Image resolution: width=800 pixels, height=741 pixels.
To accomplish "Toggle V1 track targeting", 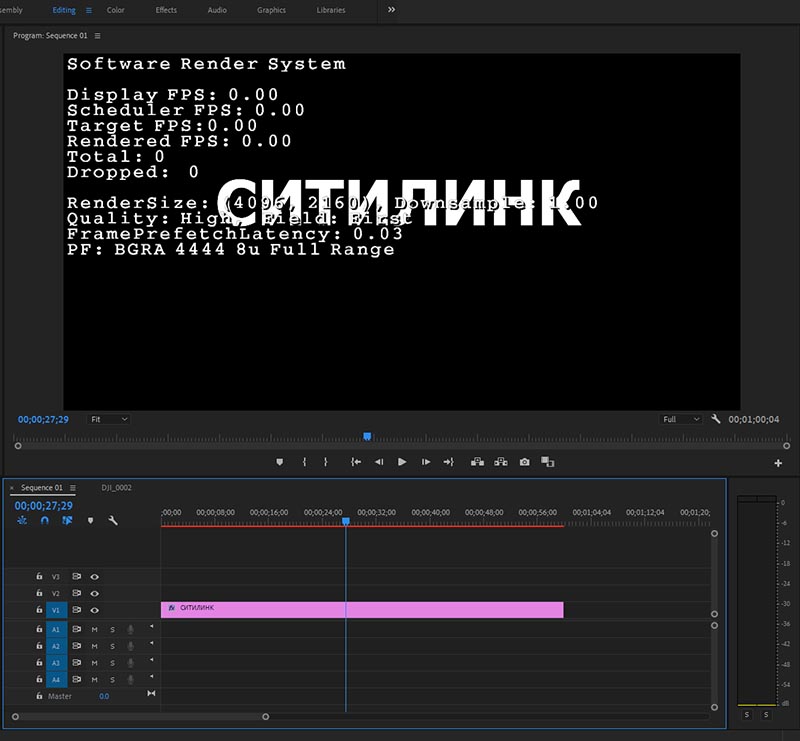I will pyautogui.click(x=56, y=610).
